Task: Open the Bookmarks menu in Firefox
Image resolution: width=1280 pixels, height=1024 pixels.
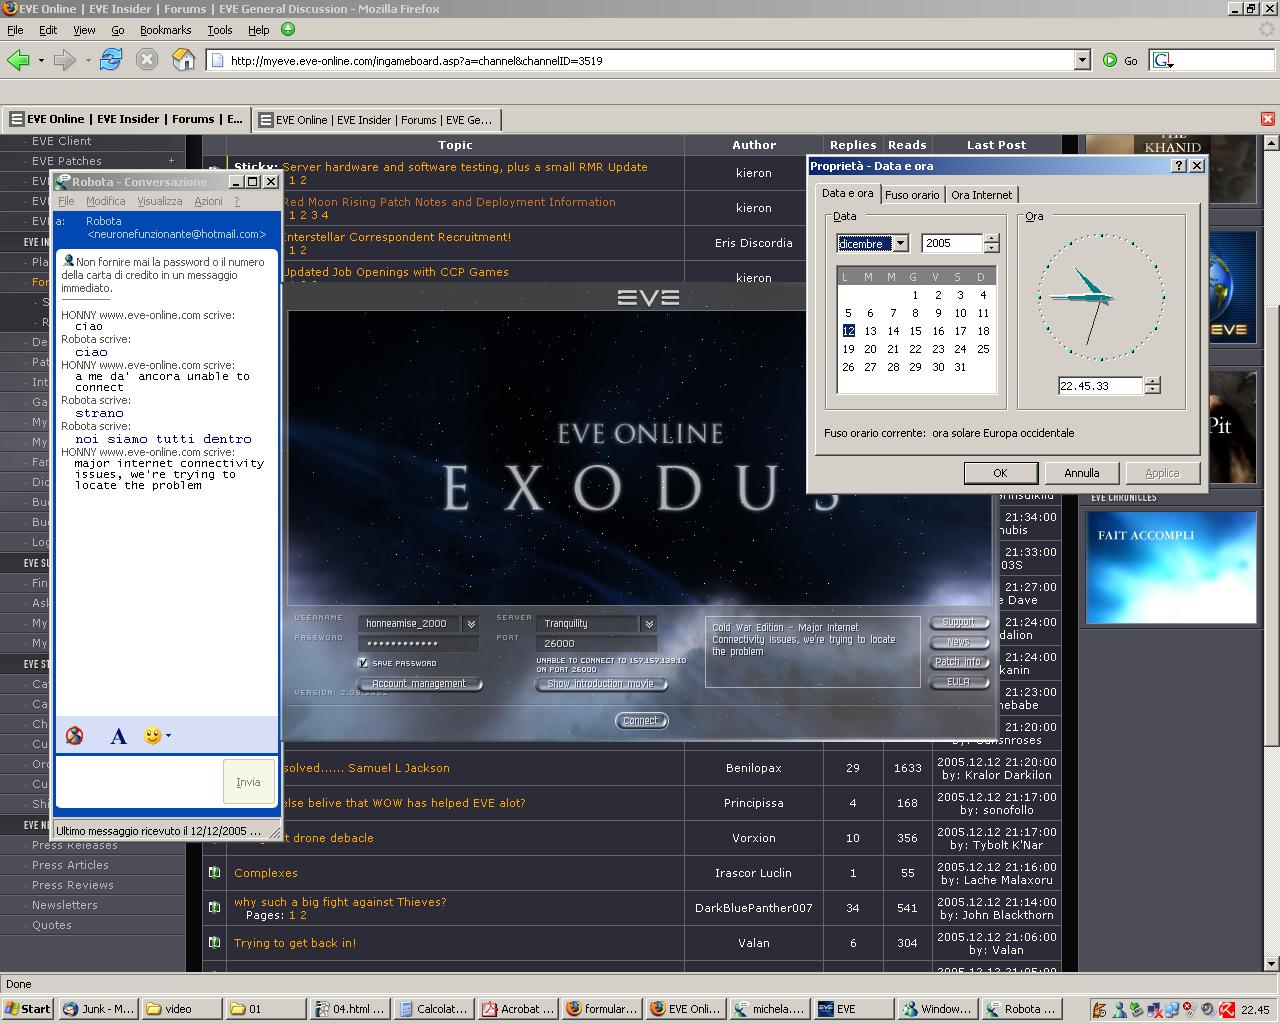Action: point(165,30)
